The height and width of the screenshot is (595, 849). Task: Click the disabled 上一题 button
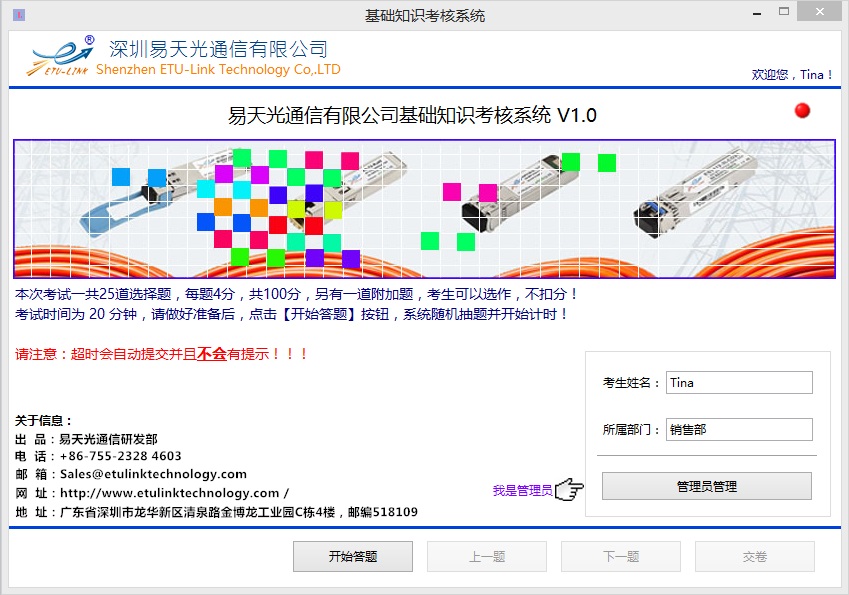pyautogui.click(x=487, y=556)
